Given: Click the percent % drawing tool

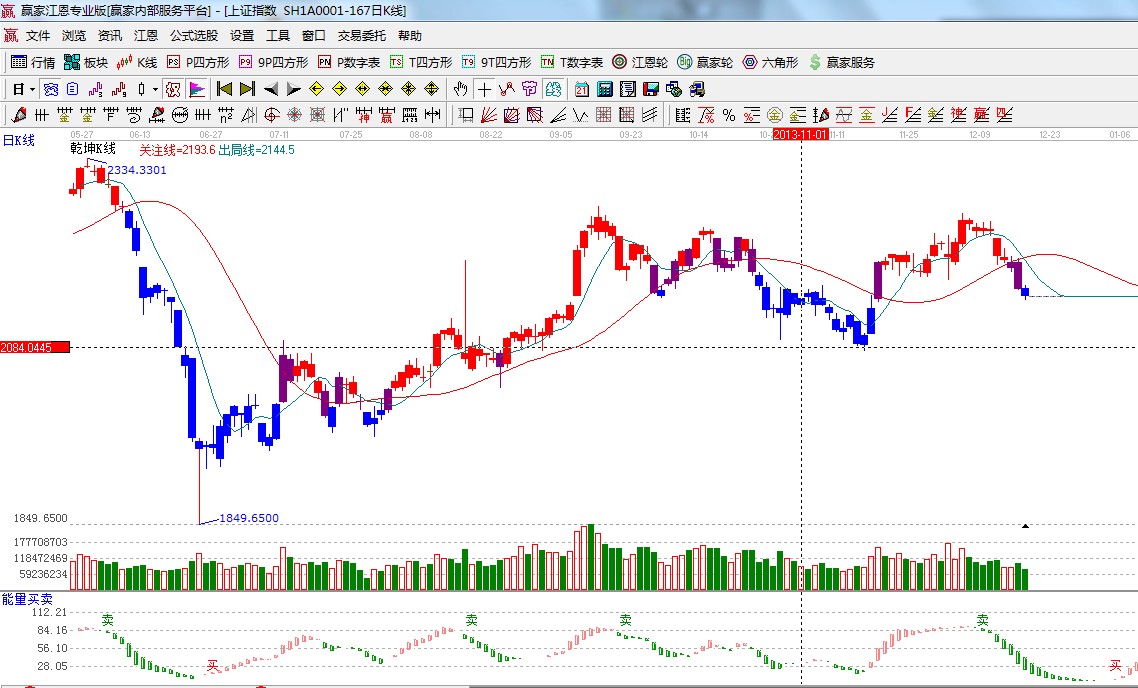Looking at the screenshot, I should (x=729, y=115).
